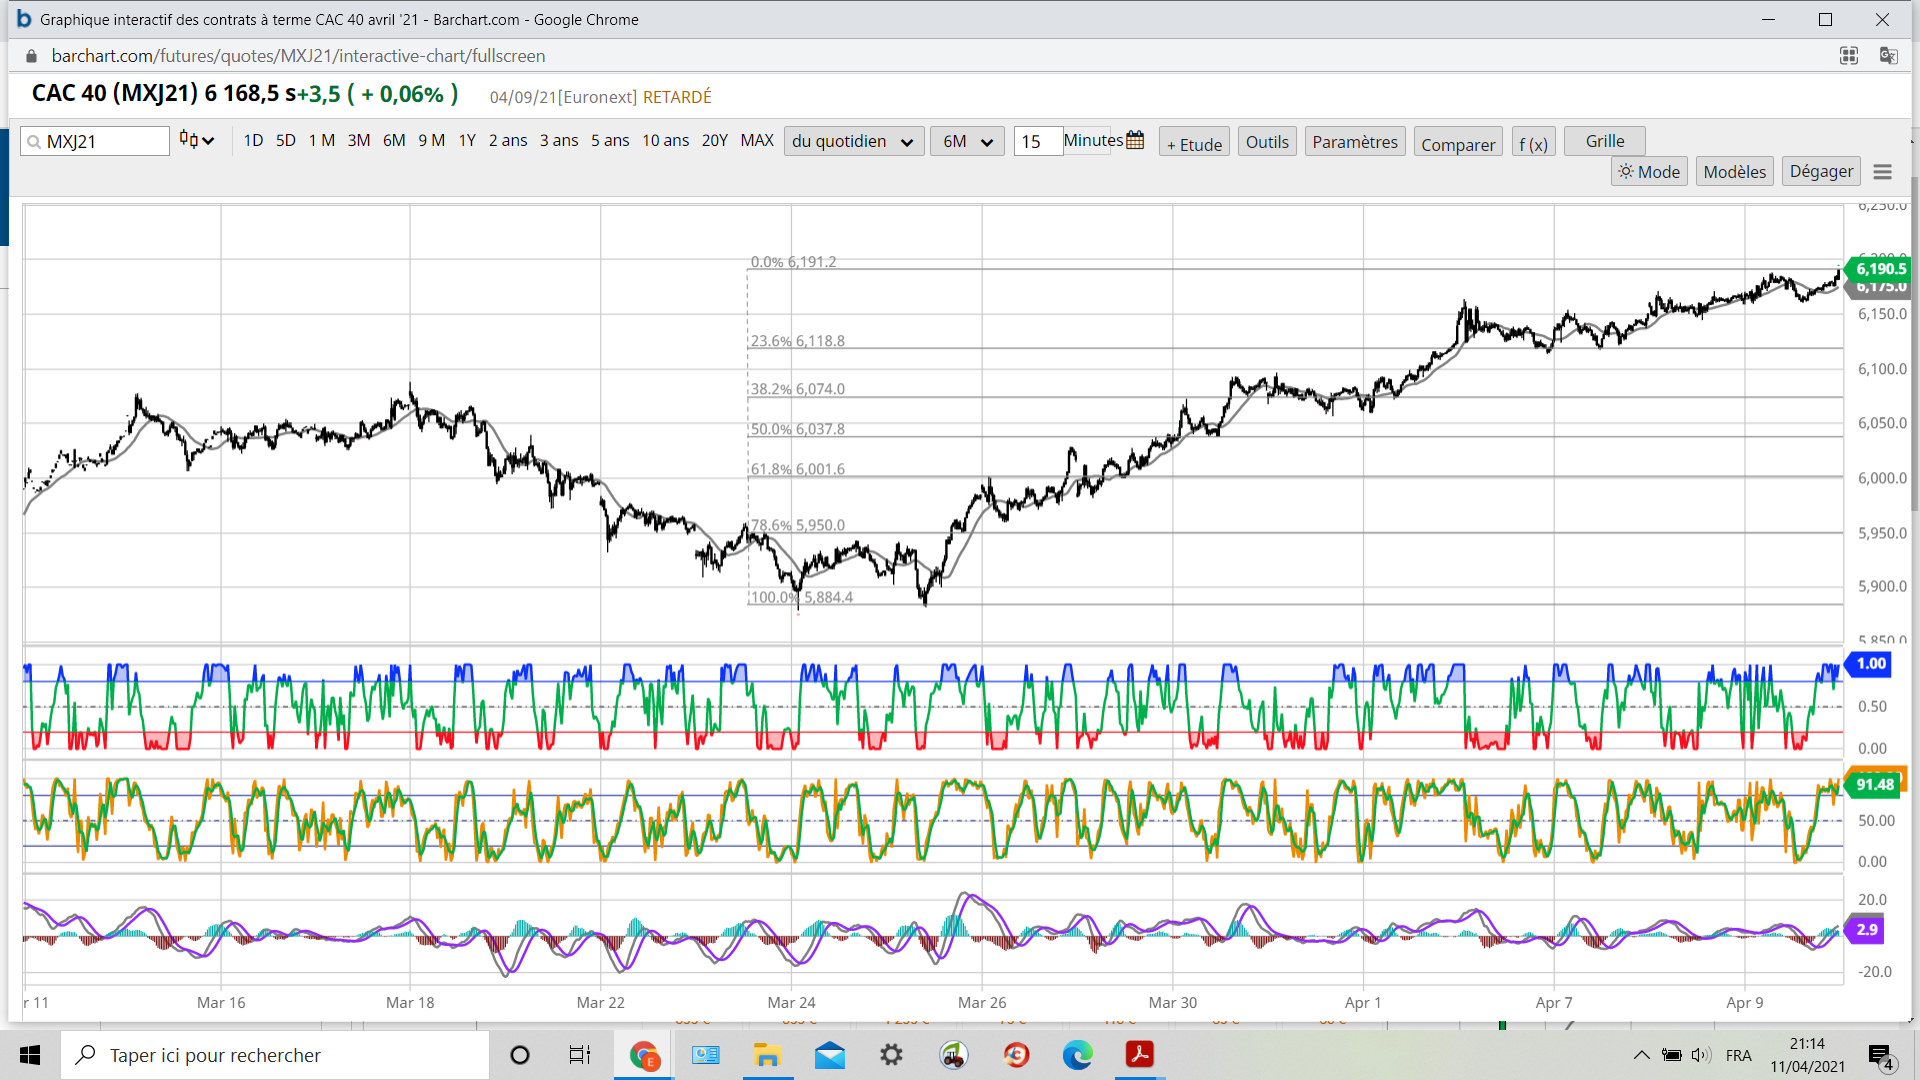Select the 1D time range
This screenshot has height=1080, width=1920.
tap(253, 140)
